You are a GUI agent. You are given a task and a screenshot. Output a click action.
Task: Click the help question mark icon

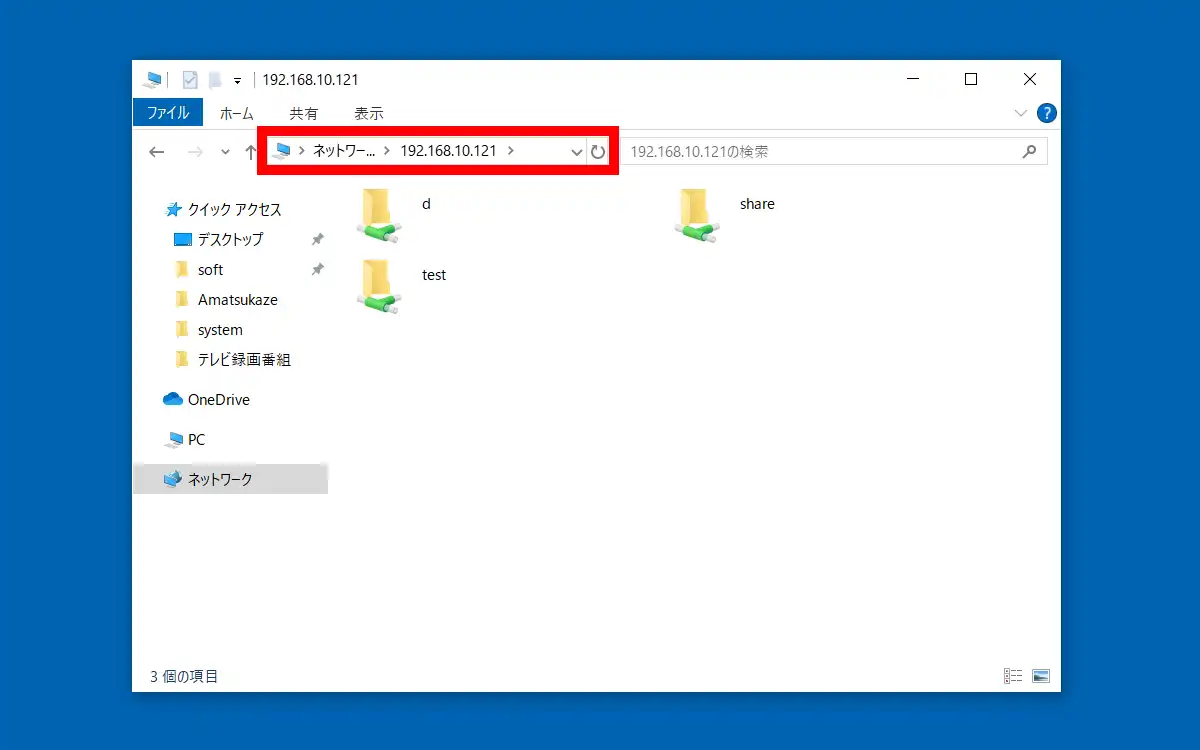[x=1046, y=113]
